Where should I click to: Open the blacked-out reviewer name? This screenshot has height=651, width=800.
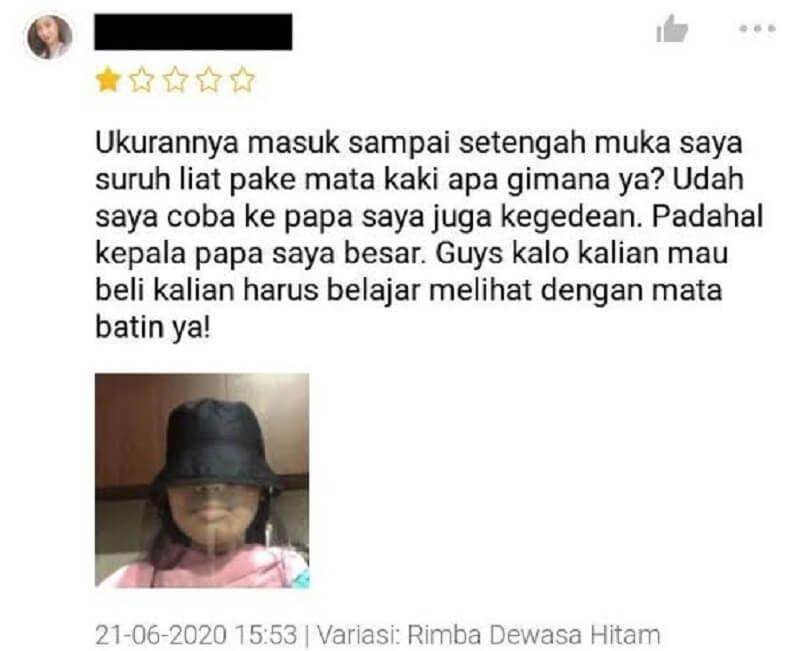193,32
